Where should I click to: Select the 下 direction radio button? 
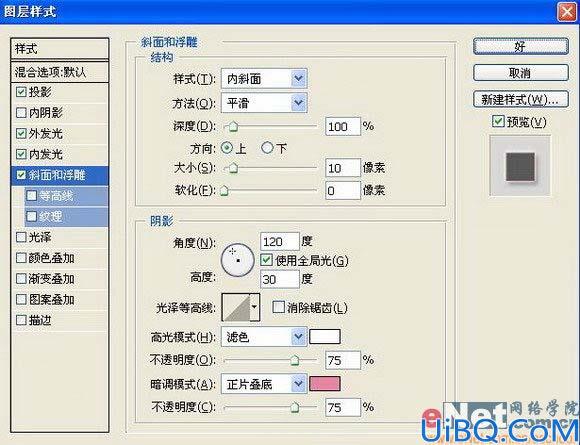tap(267, 148)
